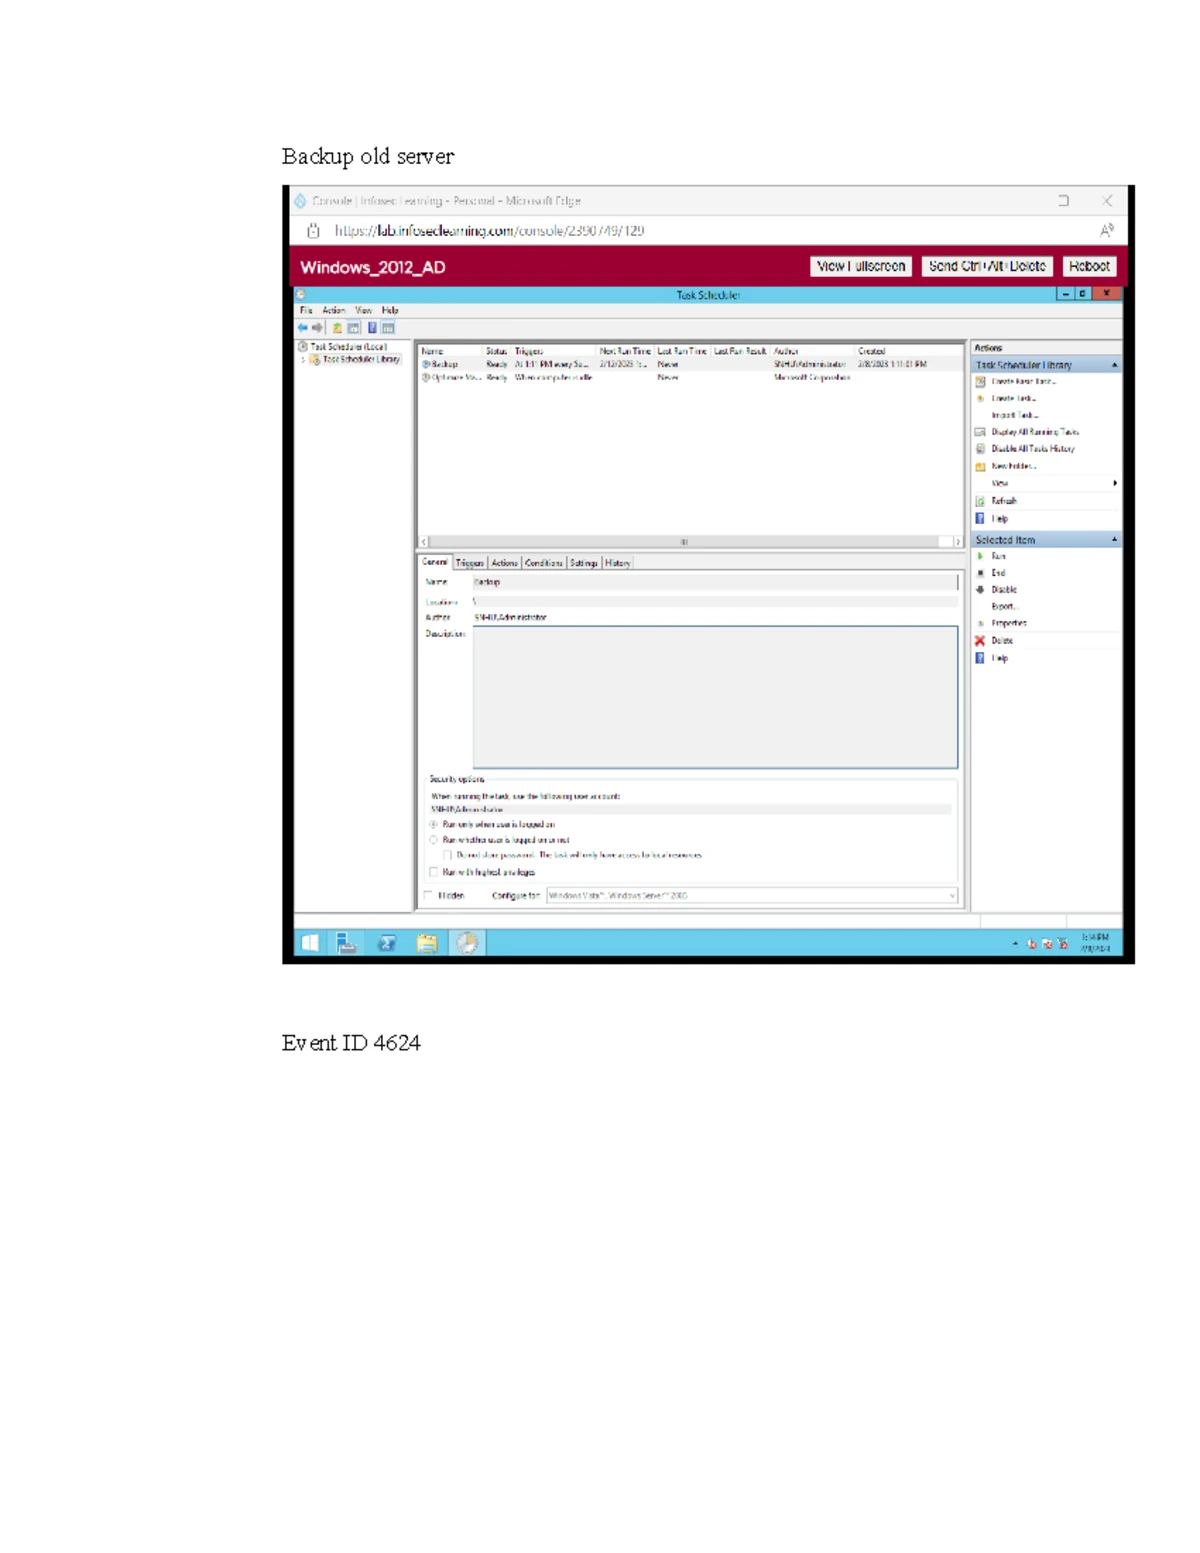
Task: Click the green Run arrow icon
Action: tap(980, 556)
